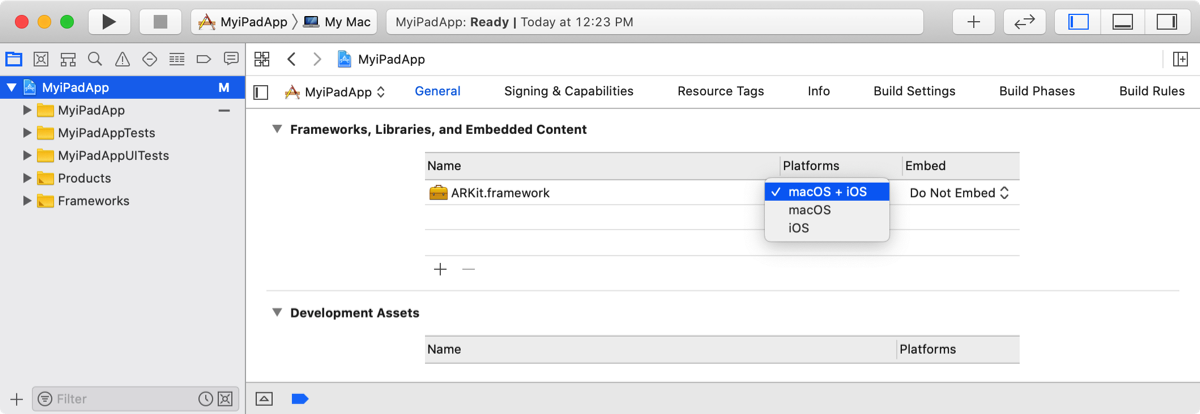This screenshot has height=414, width=1200.
Task: Open the Find navigator magnifier icon
Action: click(95, 59)
